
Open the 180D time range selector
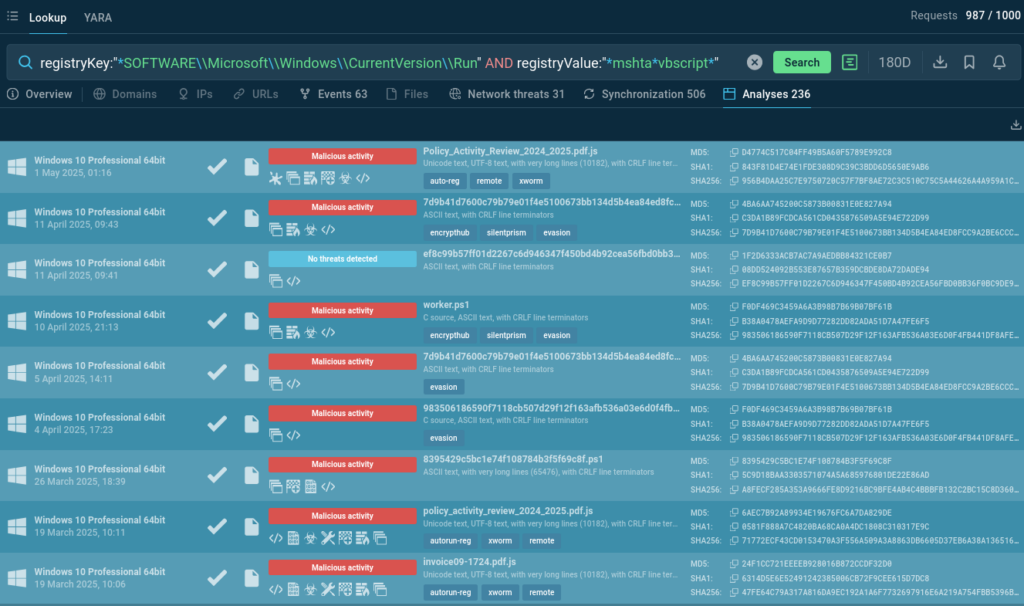click(x=894, y=62)
